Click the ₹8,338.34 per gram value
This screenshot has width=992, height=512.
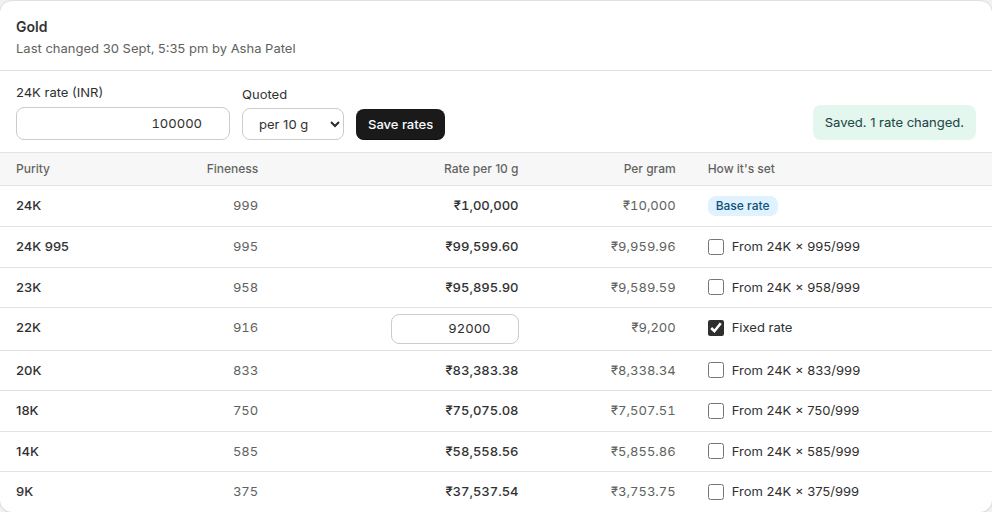(x=643, y=370)
